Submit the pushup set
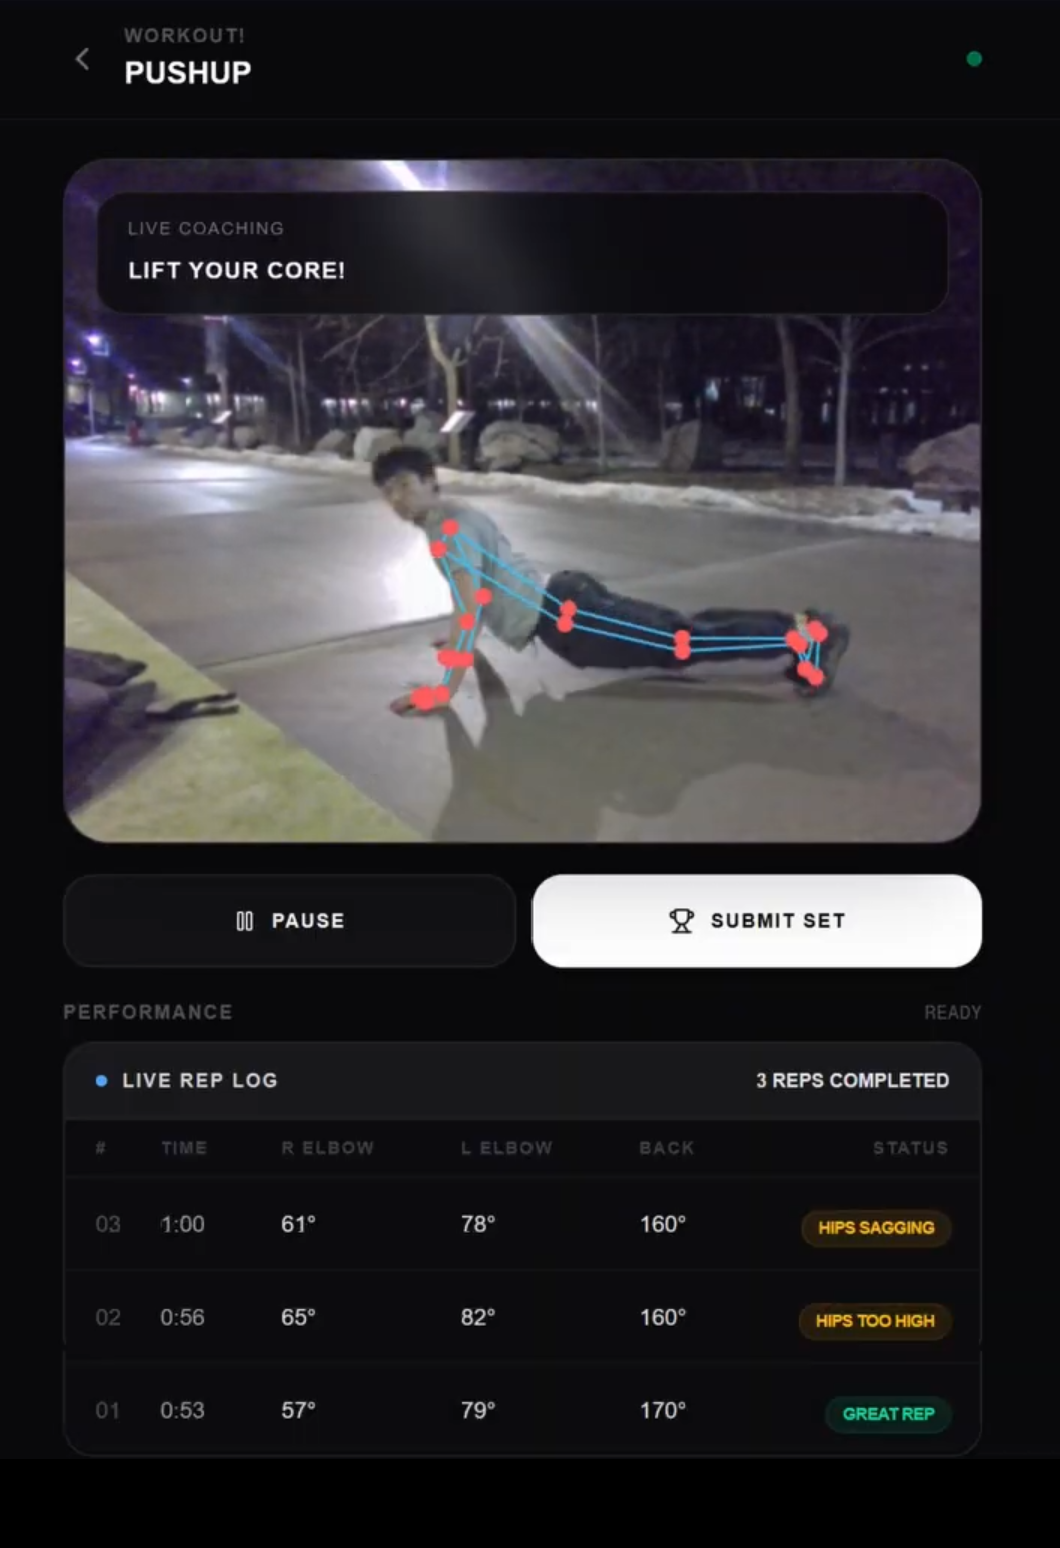Image resolution: width=1060 pixels, height=1548 pixels. (757, 921)
